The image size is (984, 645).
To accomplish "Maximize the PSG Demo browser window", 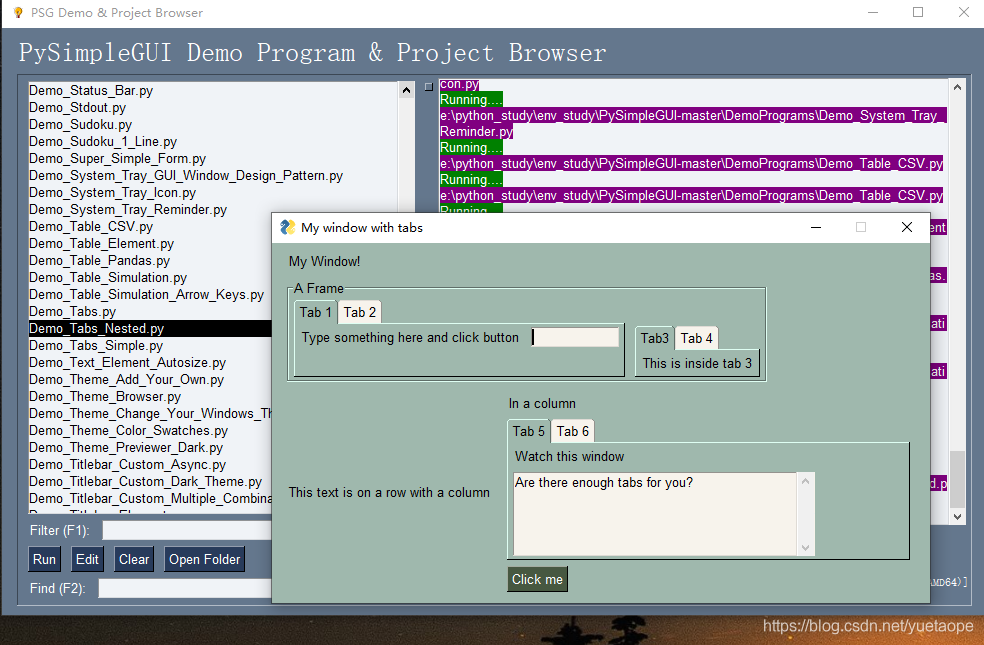I will (918, 13).
